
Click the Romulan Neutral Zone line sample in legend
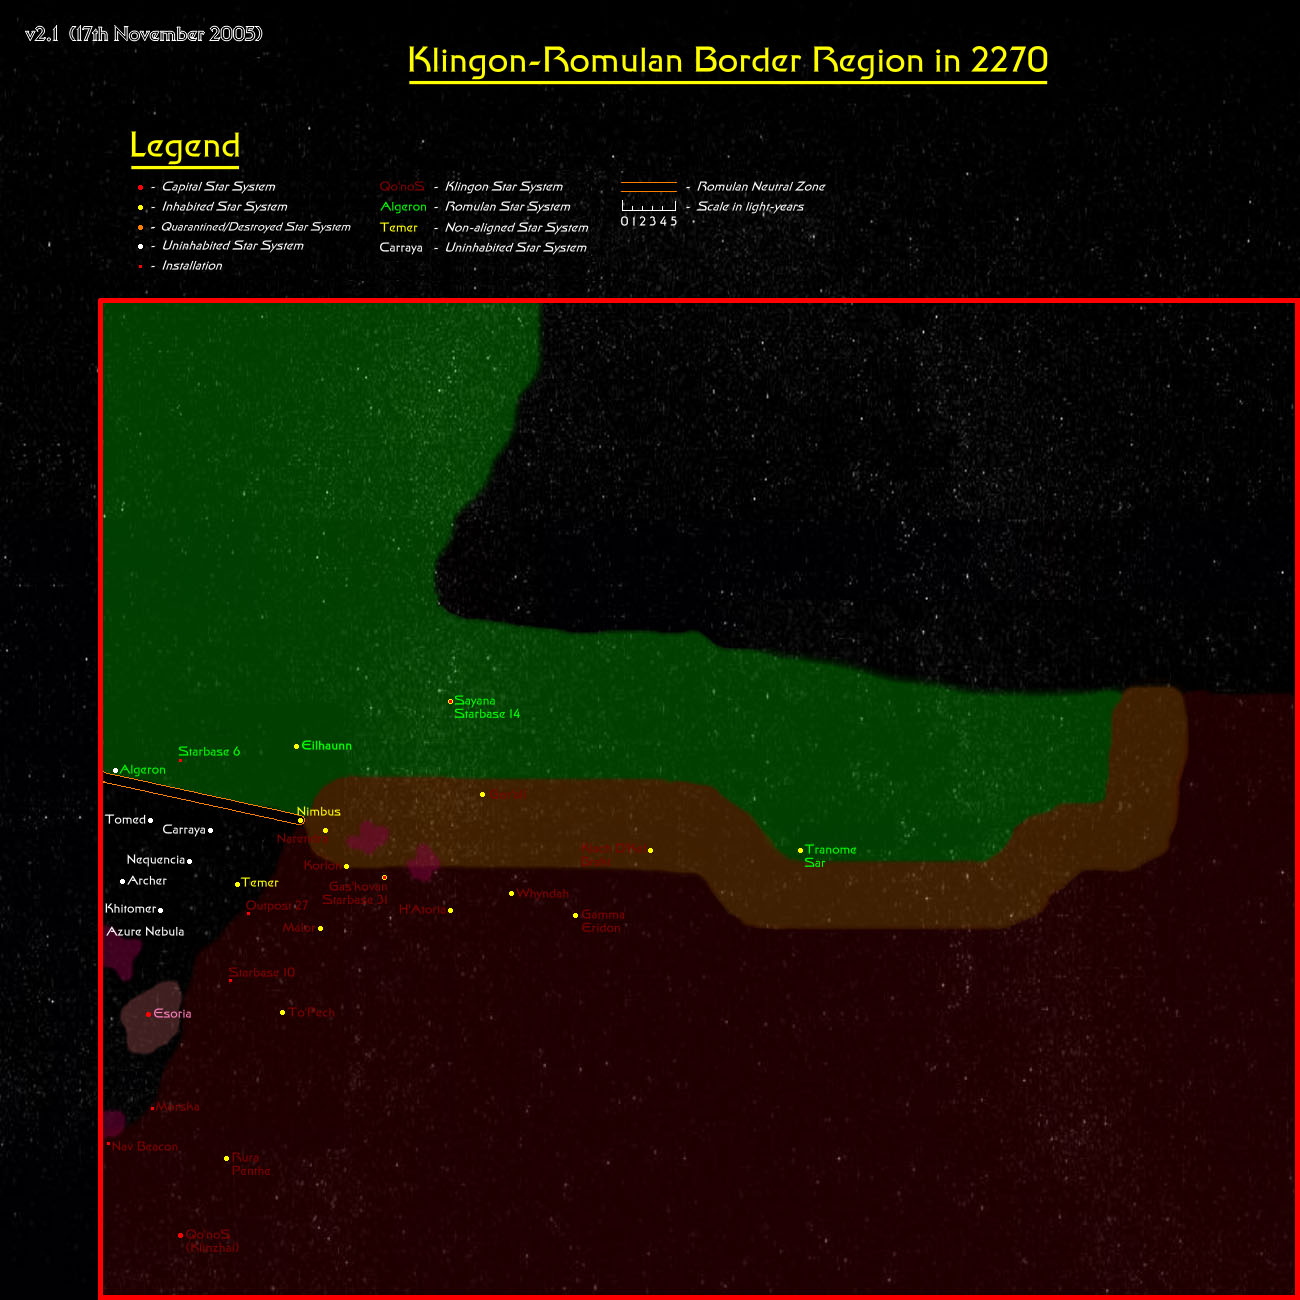click(649, 187)
